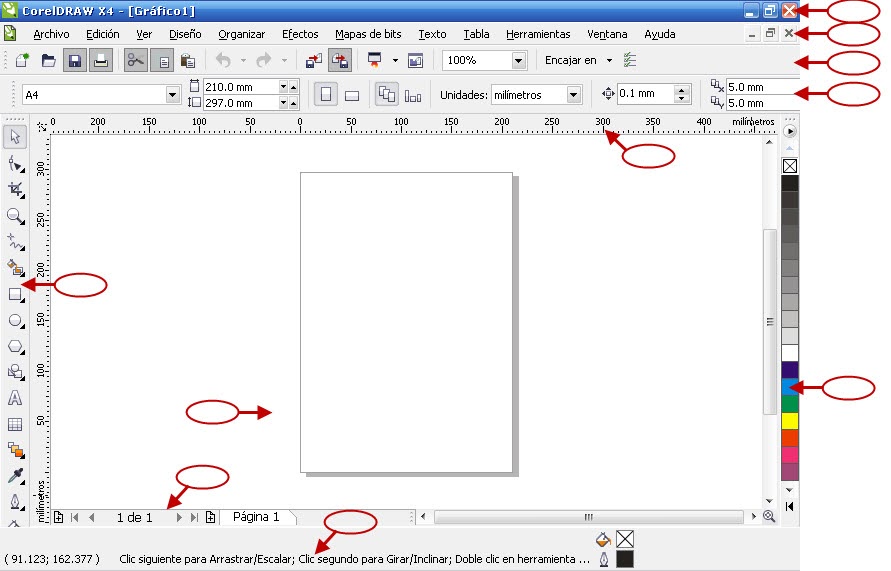Pick the yellow color swatch
The height and width of the screenshot is (571, 891).
(790, 421)
